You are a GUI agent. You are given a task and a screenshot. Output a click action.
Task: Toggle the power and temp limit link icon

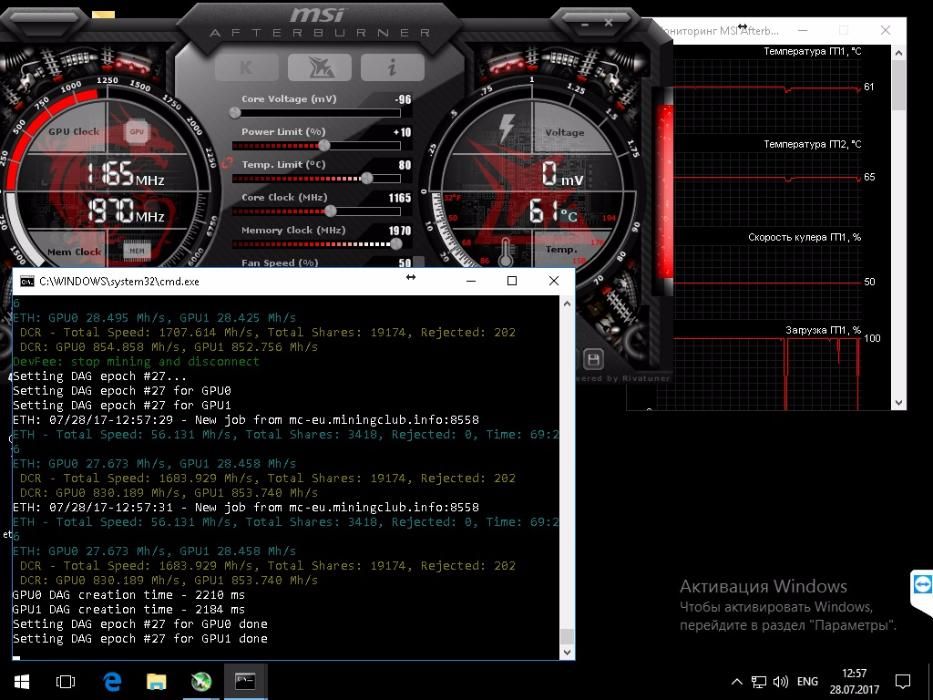[226, 162]
